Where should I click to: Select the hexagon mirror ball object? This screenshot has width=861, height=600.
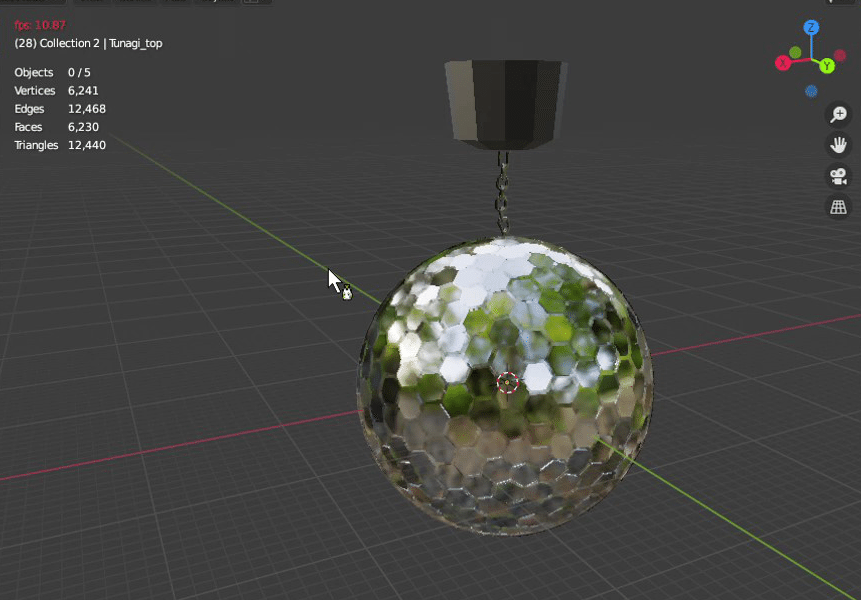(x=505, y=386)
